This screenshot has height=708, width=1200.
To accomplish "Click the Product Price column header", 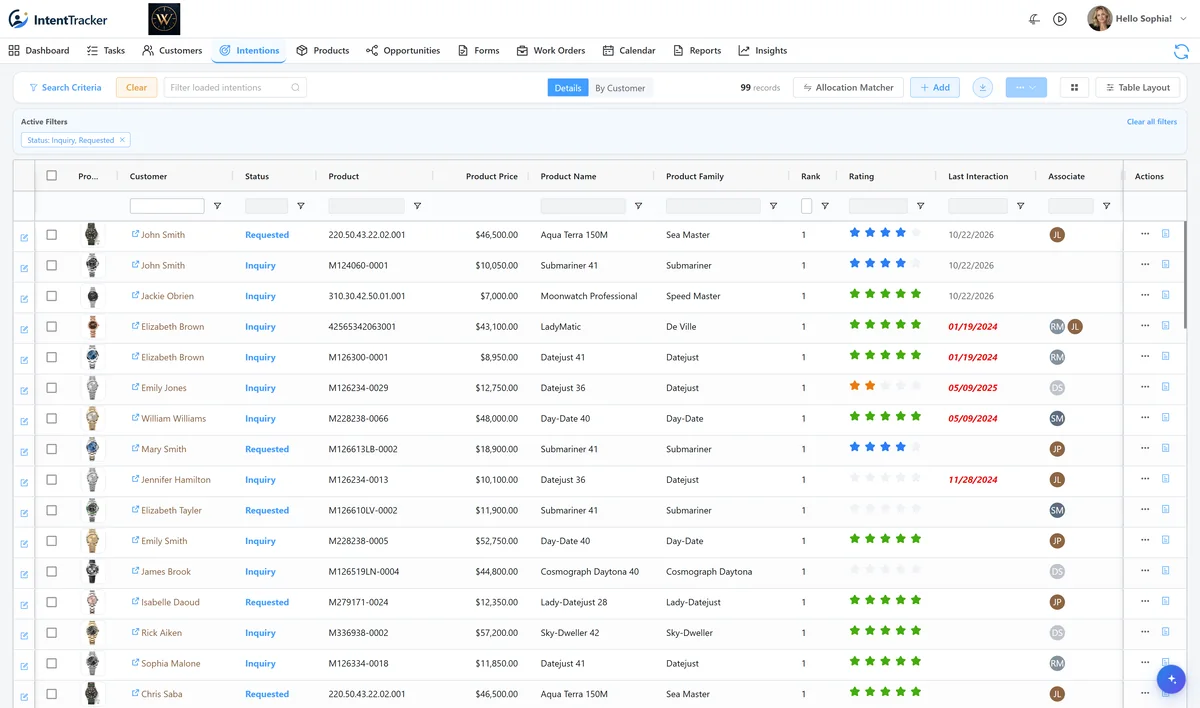I will pos(492,176).
